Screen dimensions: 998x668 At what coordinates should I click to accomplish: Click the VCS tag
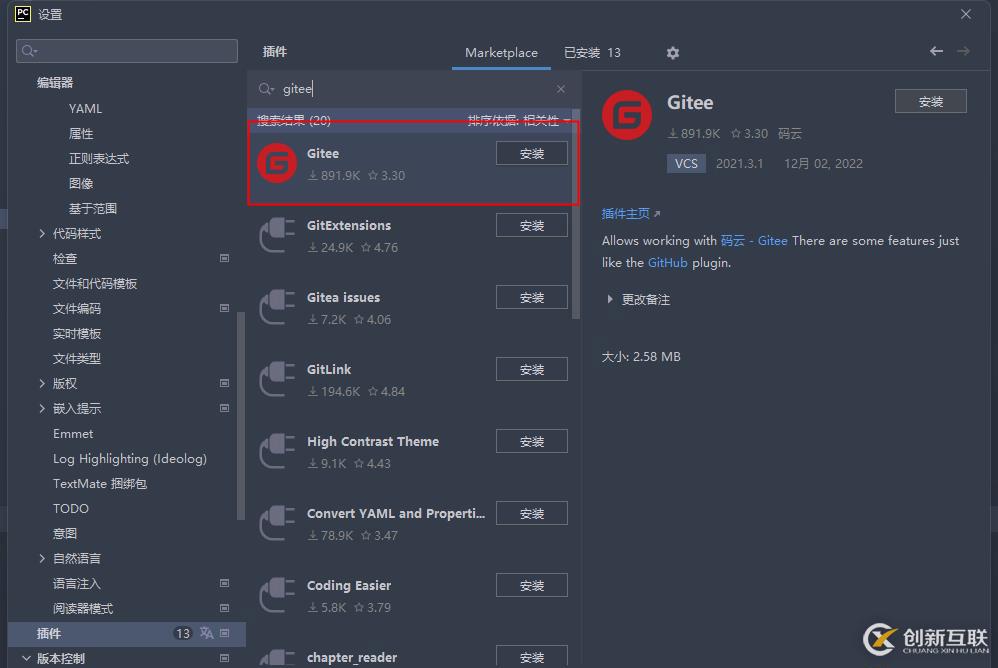[686, 164]
